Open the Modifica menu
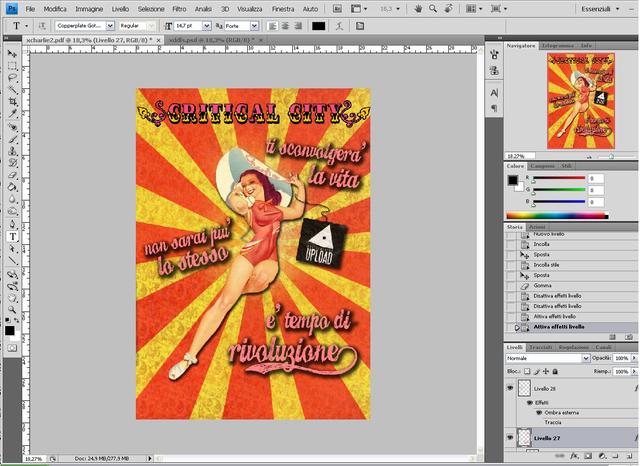Screen dimensions: 640x466 pos(55,9)
